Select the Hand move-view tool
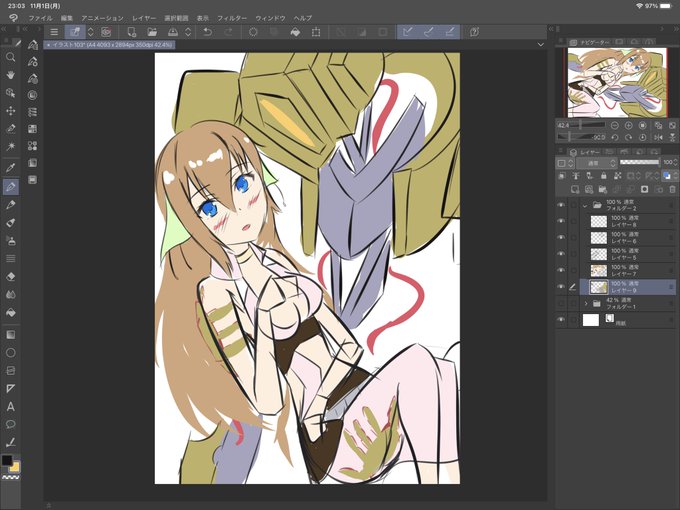 coord(11,75)
